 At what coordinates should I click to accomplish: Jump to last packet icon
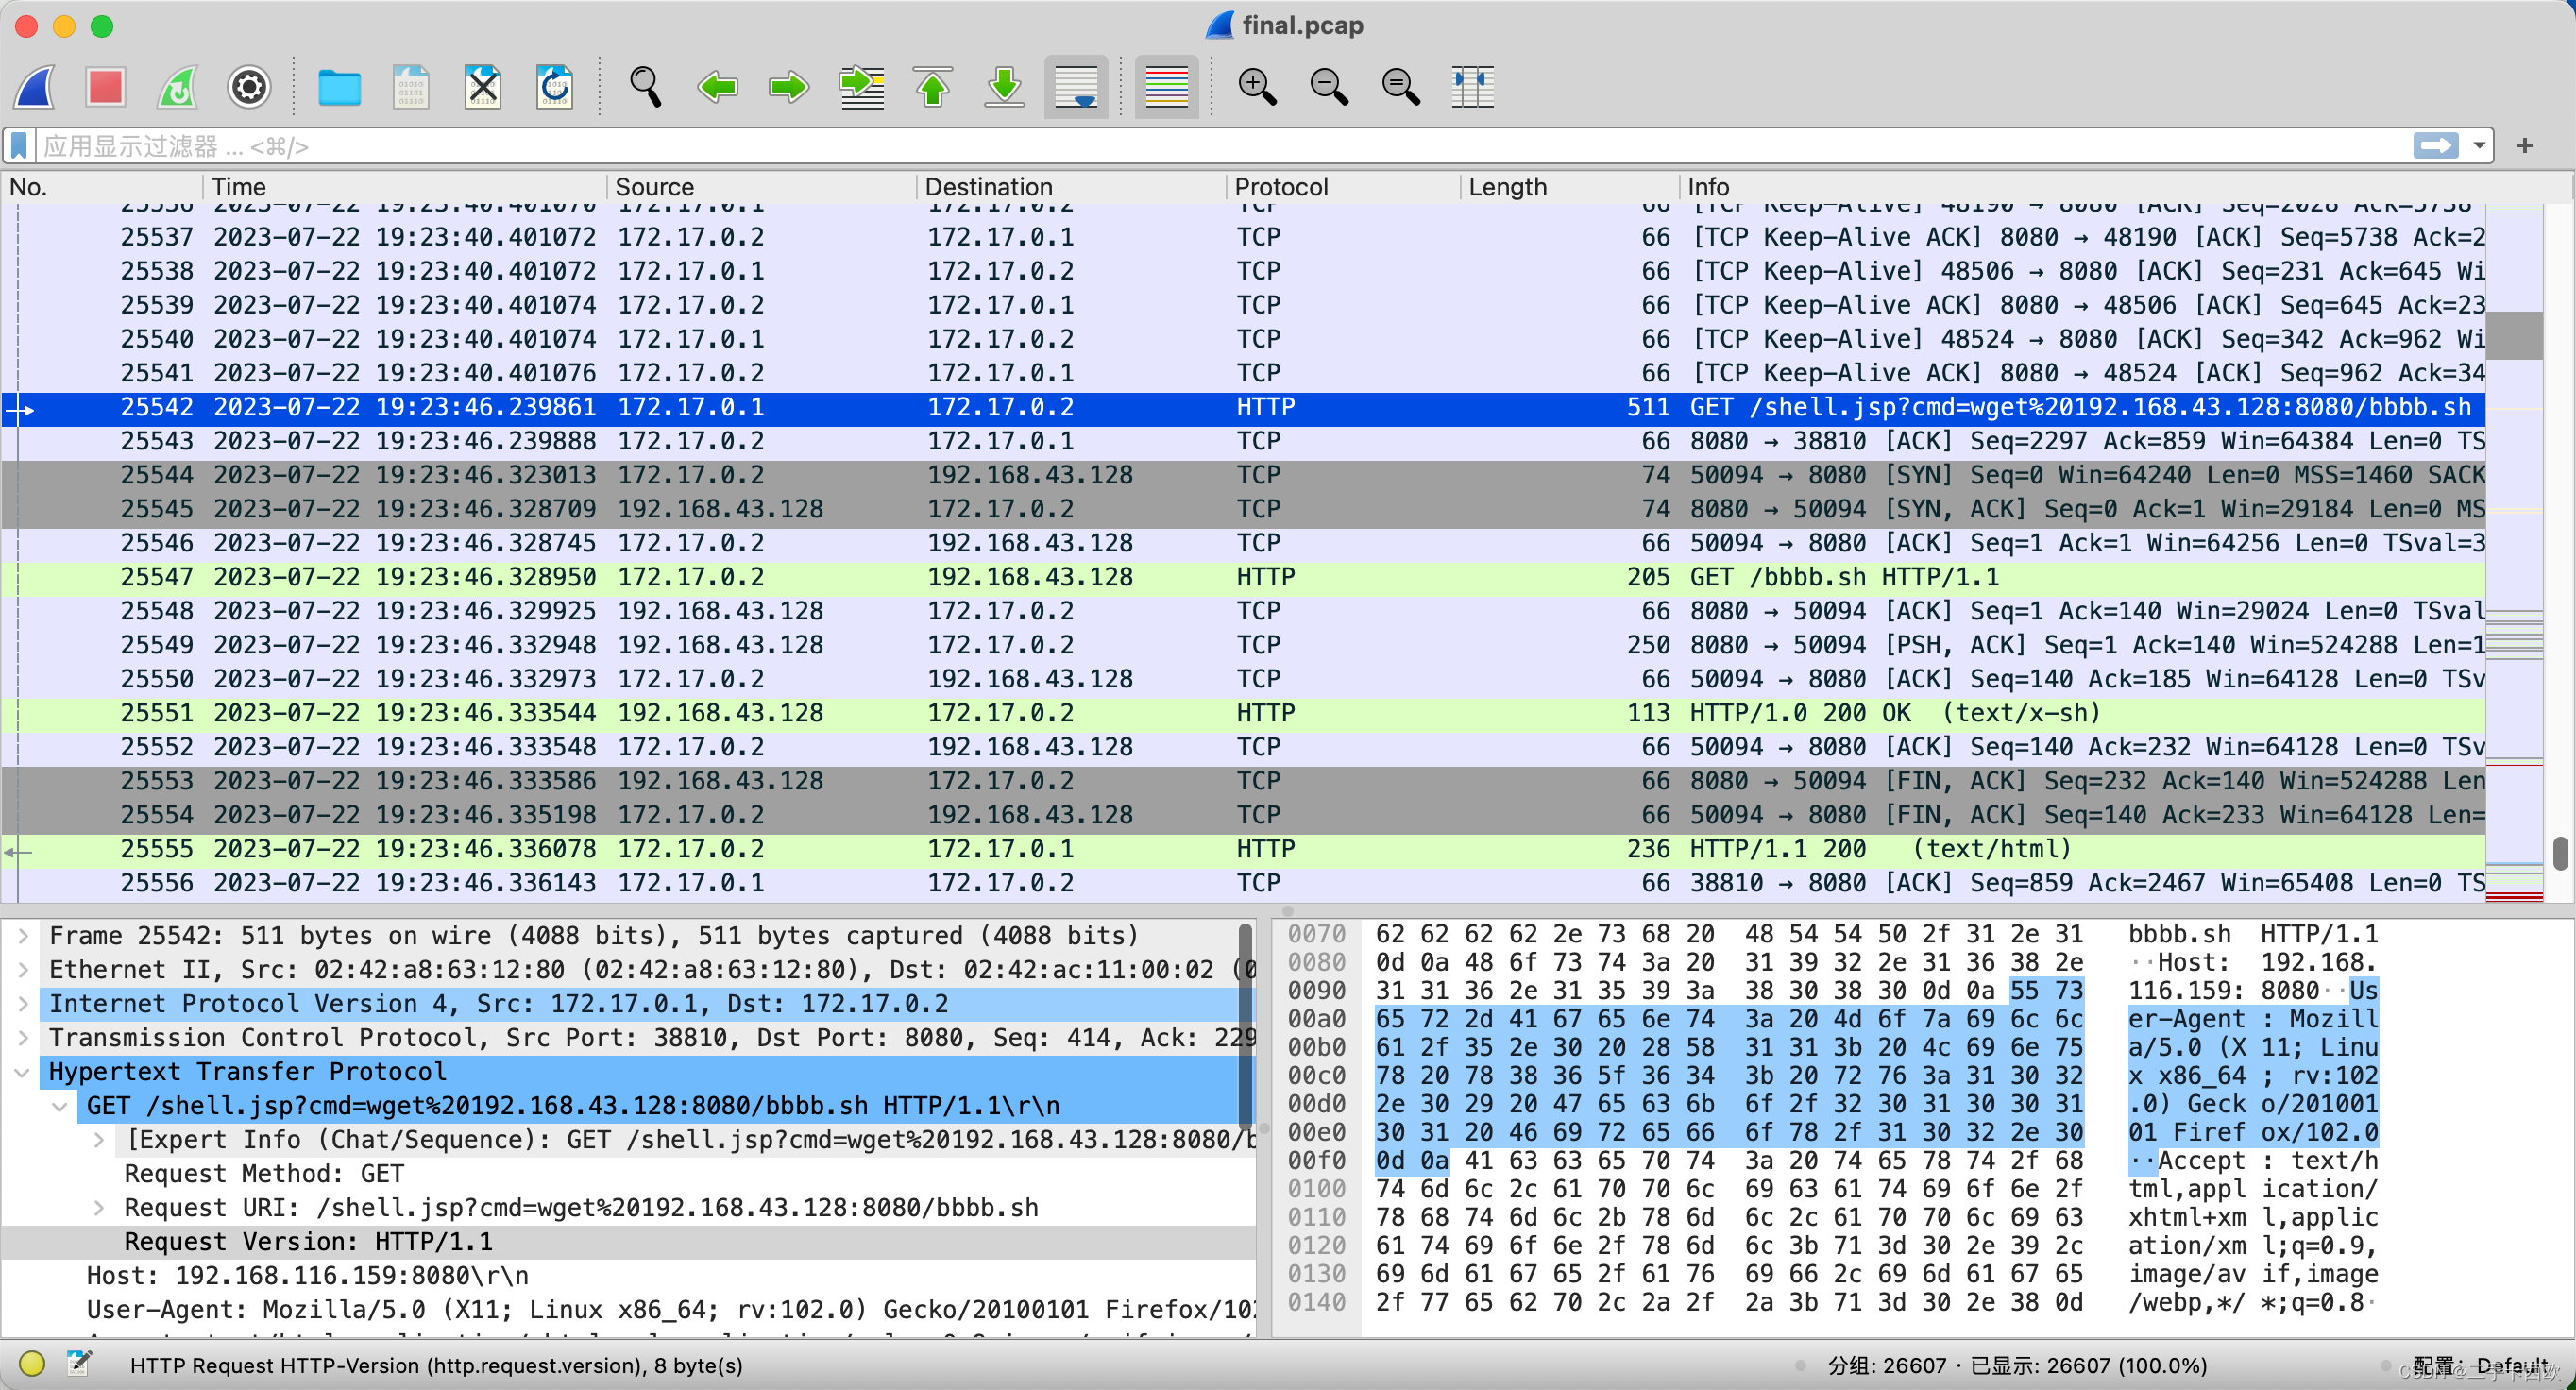(x=1004, y=87)
